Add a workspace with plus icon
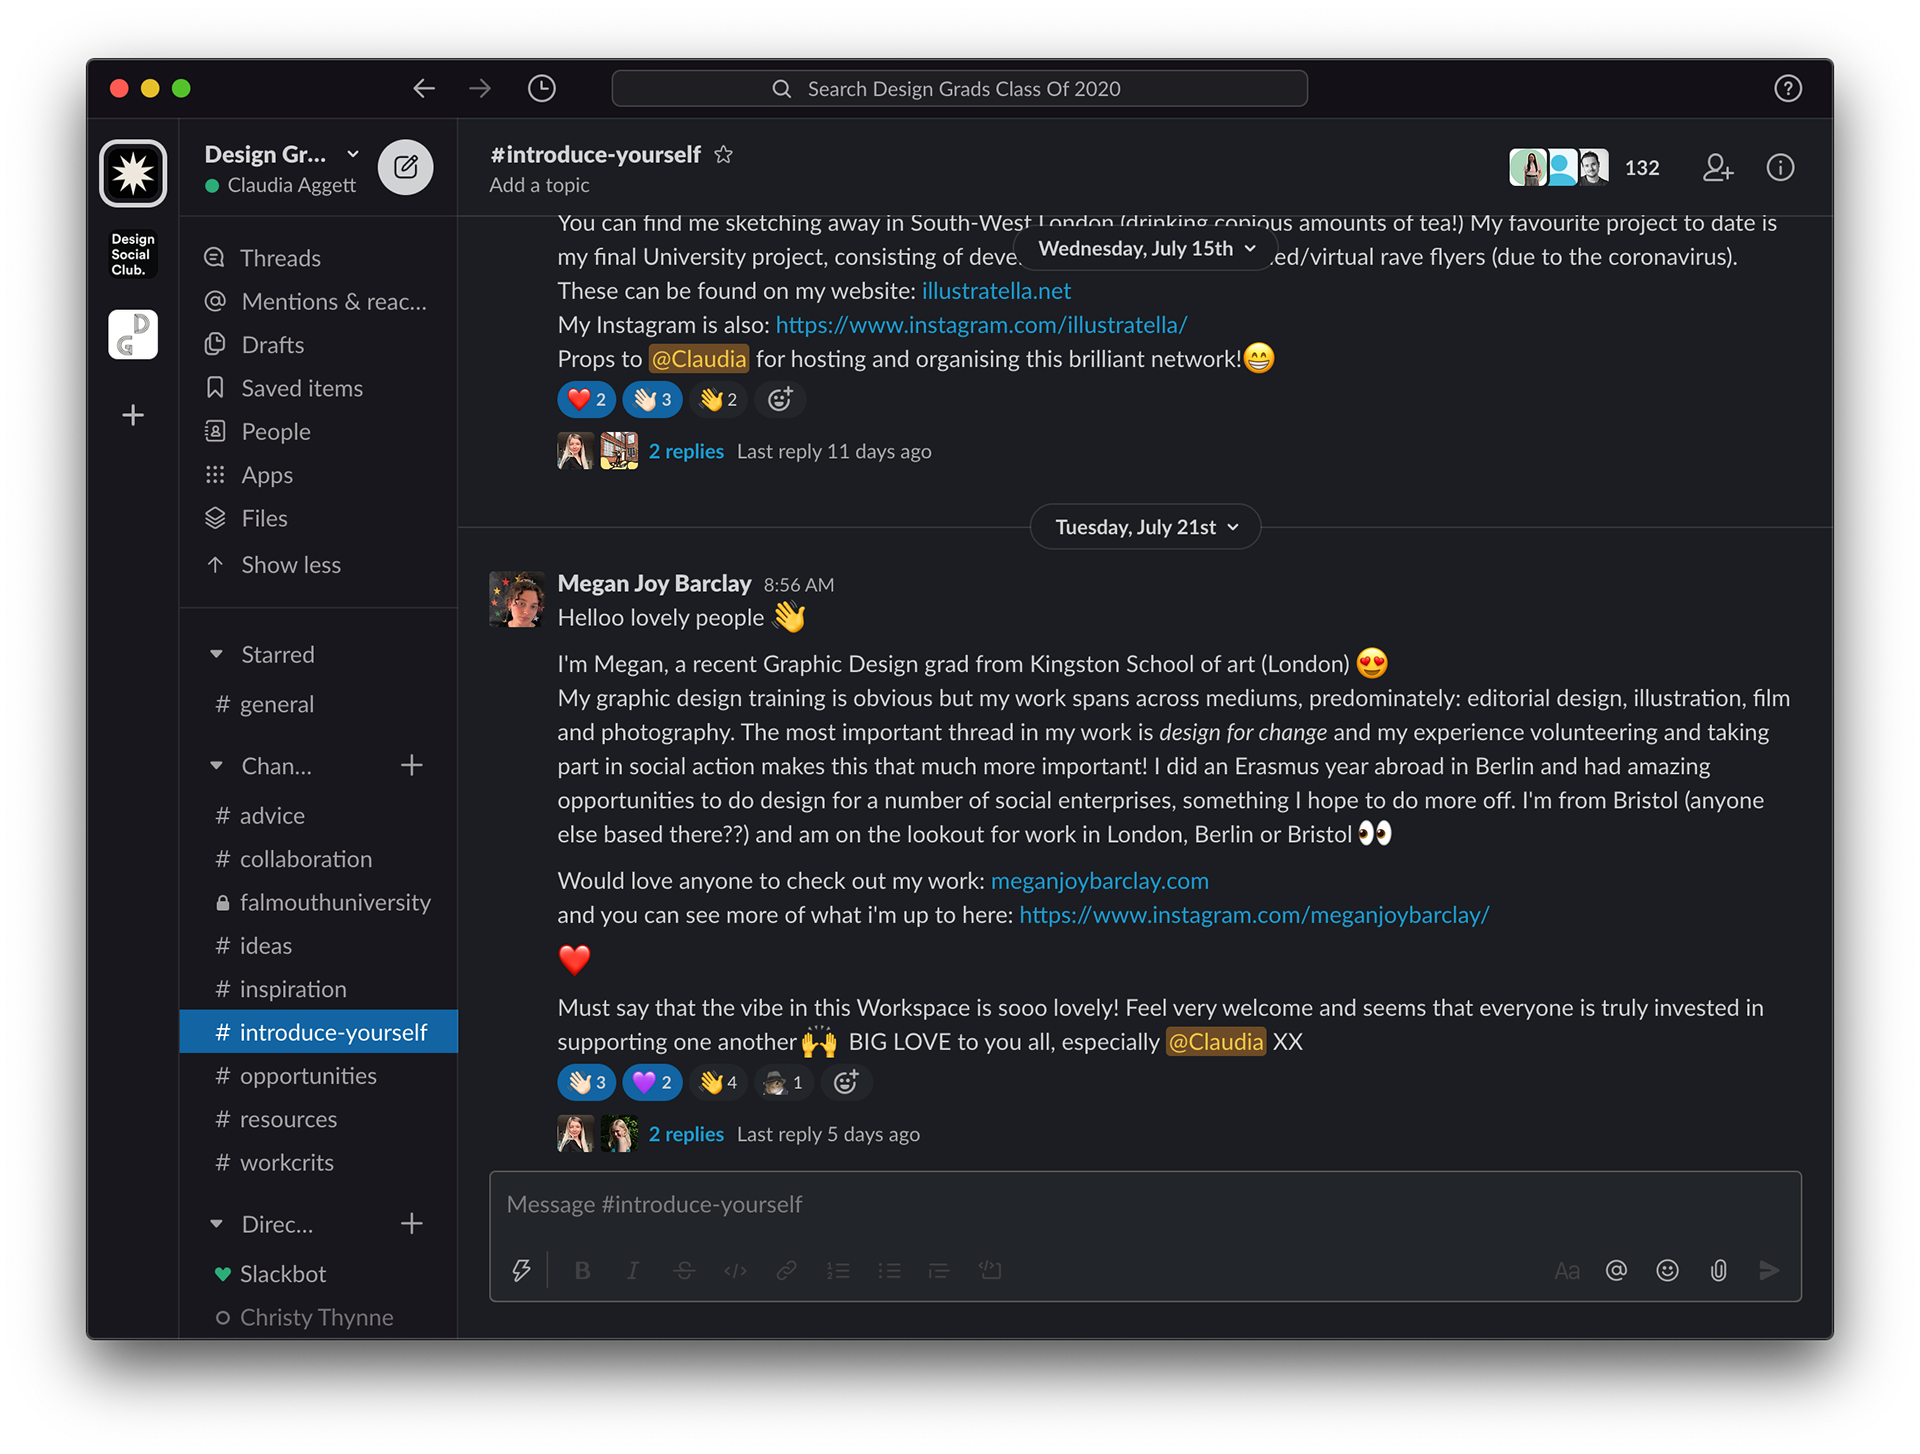Viewport: 1920px width, 1454px height. [x=133, y=414]
